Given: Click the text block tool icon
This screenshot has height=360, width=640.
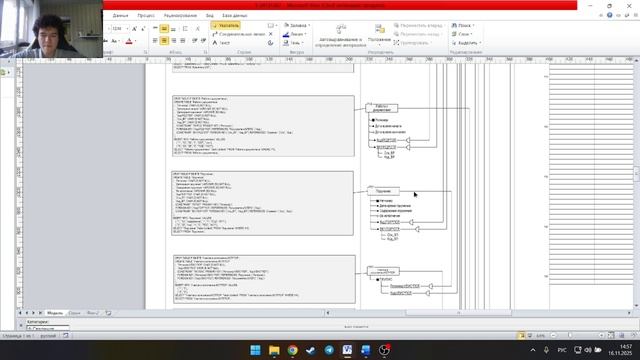Looking at the screenshot, I should tap(271, 43).
